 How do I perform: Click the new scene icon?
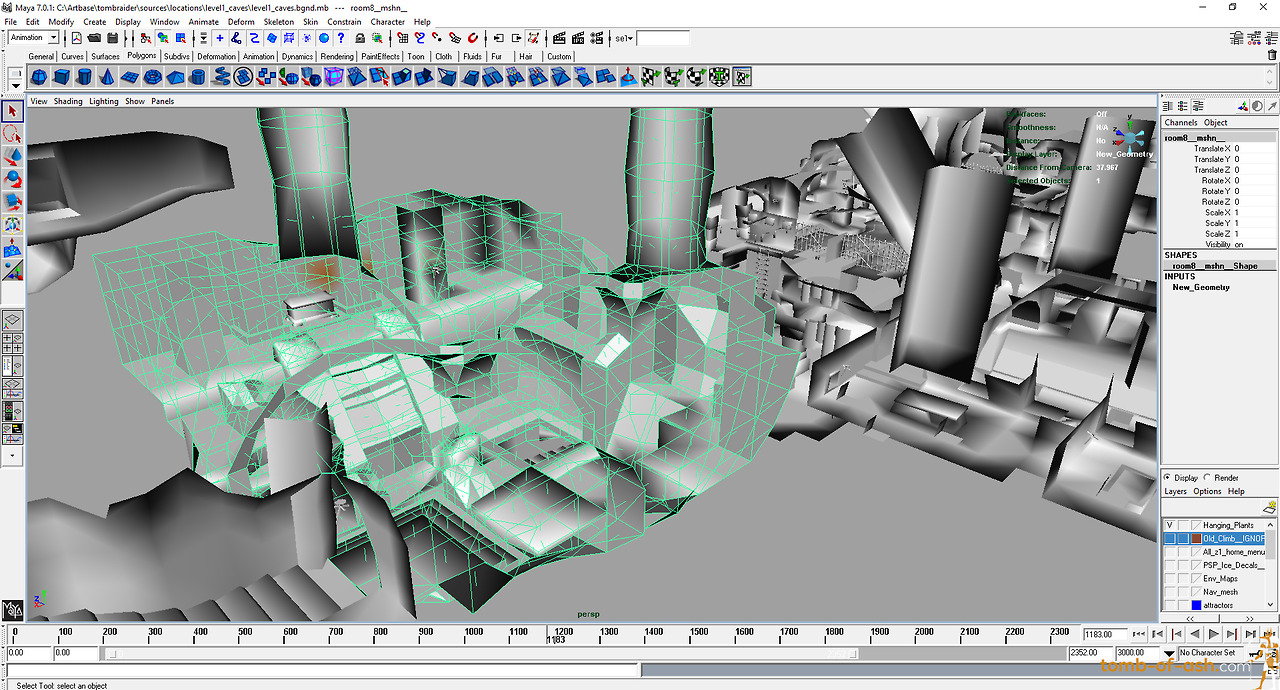pos(76,38)
